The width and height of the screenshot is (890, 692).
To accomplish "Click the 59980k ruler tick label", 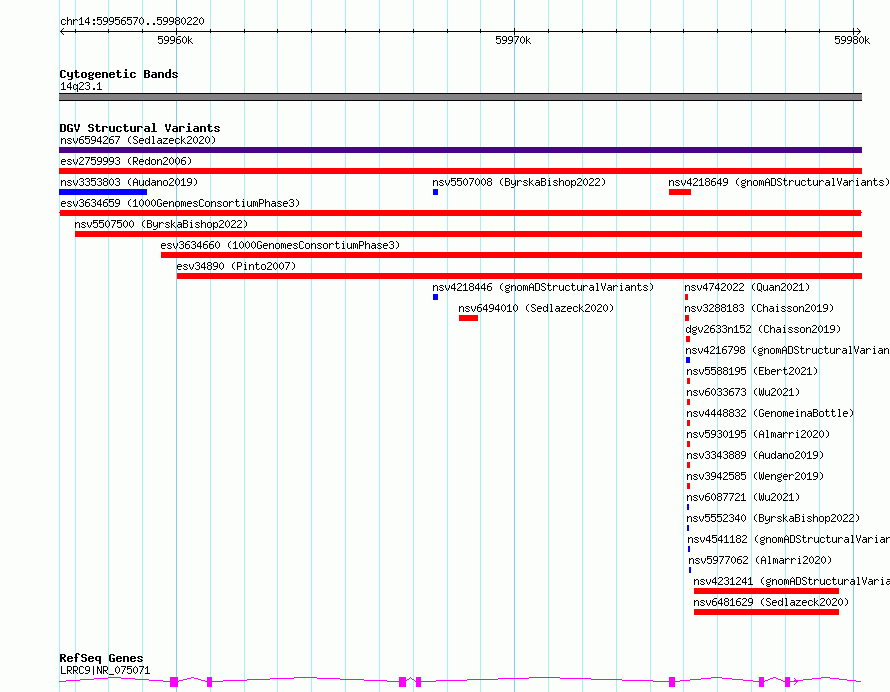I will [x=852, y=40].
